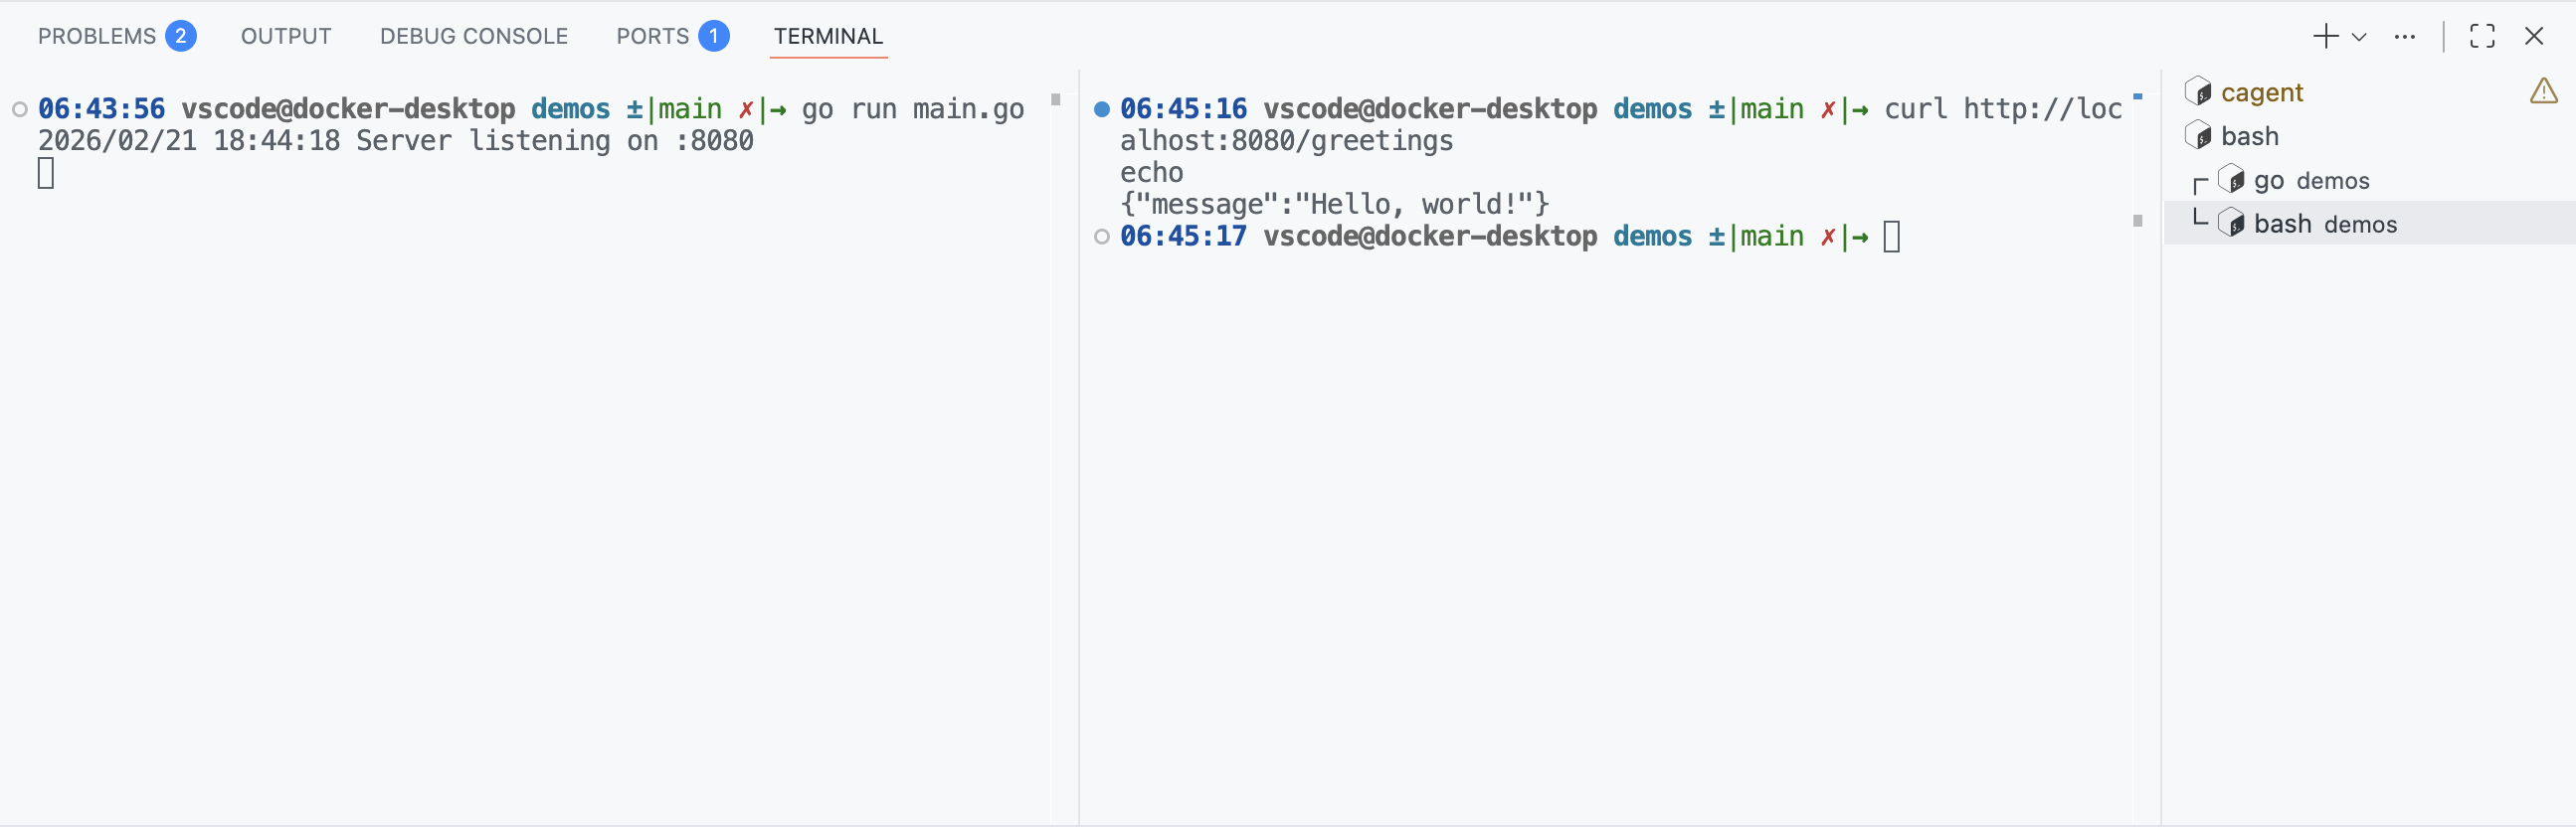Switch to the OUTPUT tab
This screenshot has height=829, width=2576.
pos(286,37)
